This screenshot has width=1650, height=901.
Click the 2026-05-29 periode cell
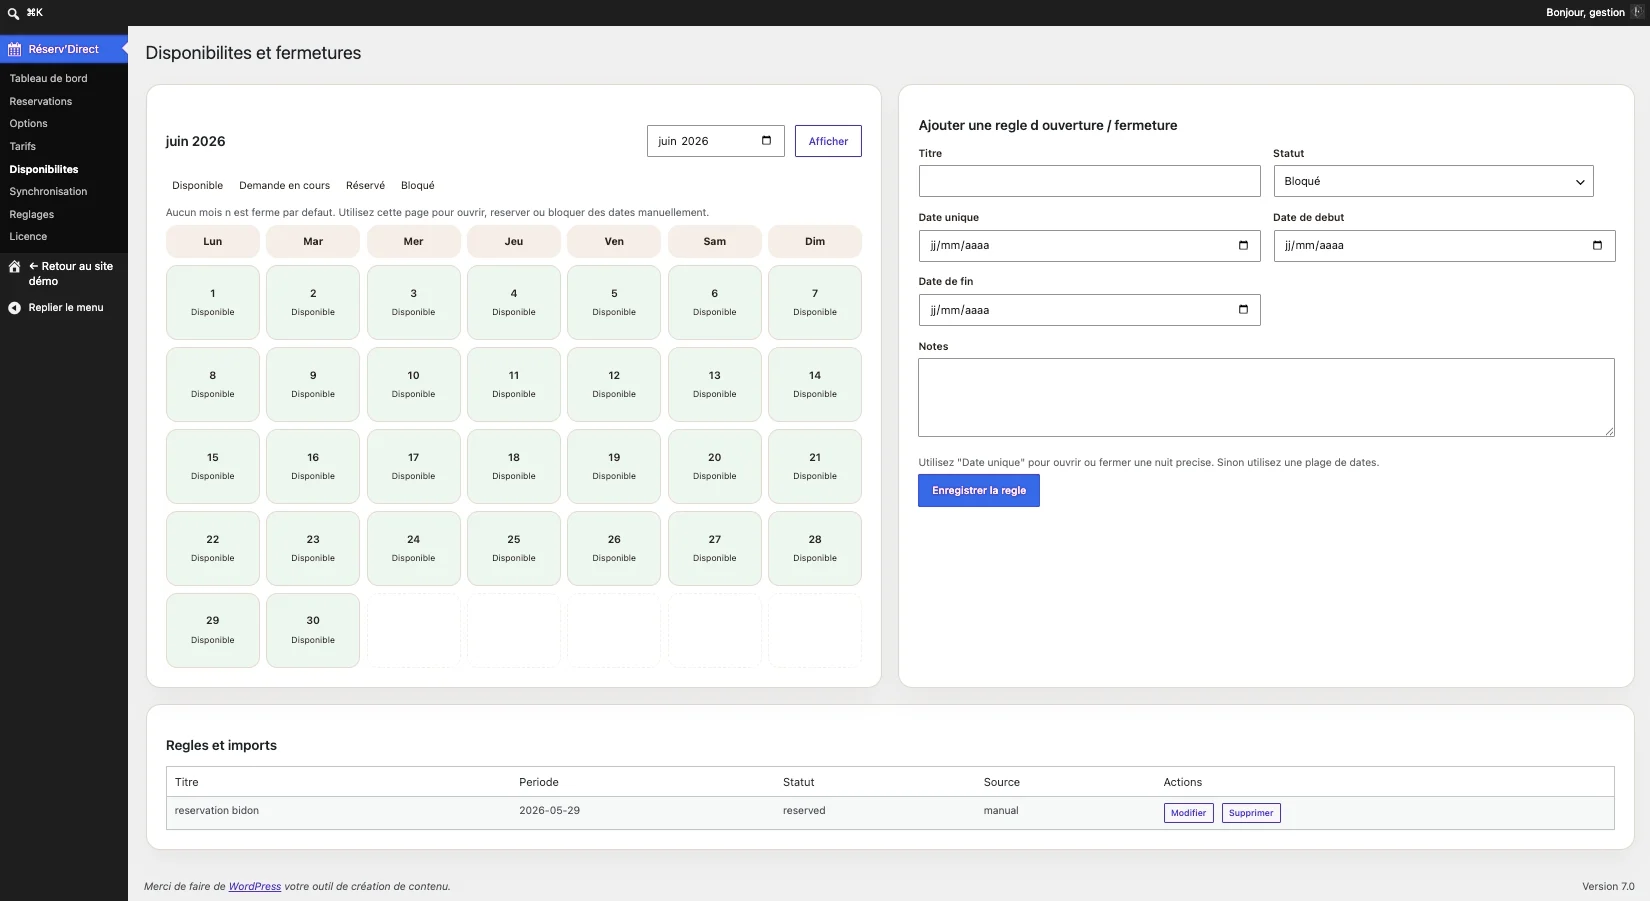tap(549, 811)
